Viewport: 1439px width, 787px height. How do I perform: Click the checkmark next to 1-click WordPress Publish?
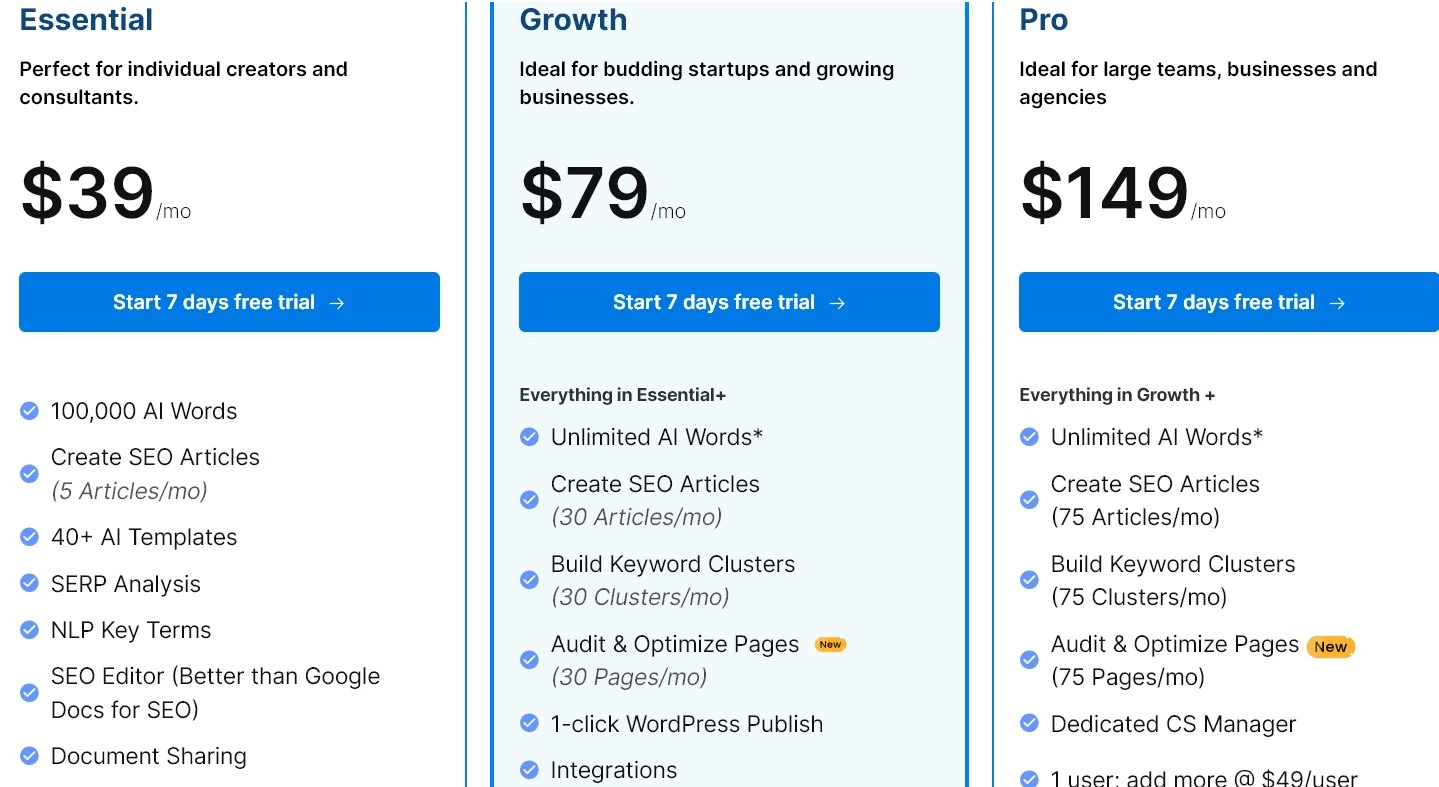tap(529, 723)
